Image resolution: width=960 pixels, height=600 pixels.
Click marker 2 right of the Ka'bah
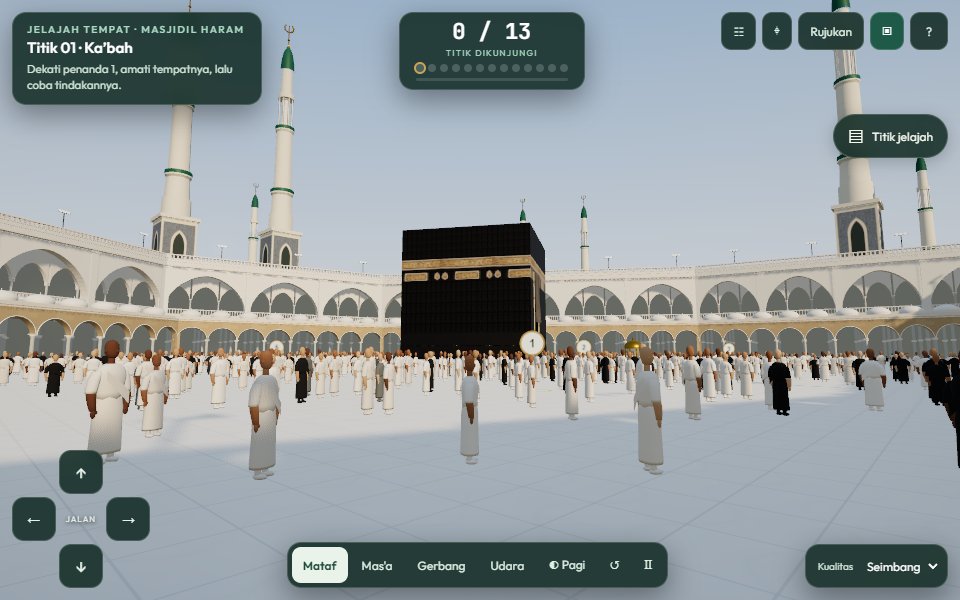[x=583, y=347]
